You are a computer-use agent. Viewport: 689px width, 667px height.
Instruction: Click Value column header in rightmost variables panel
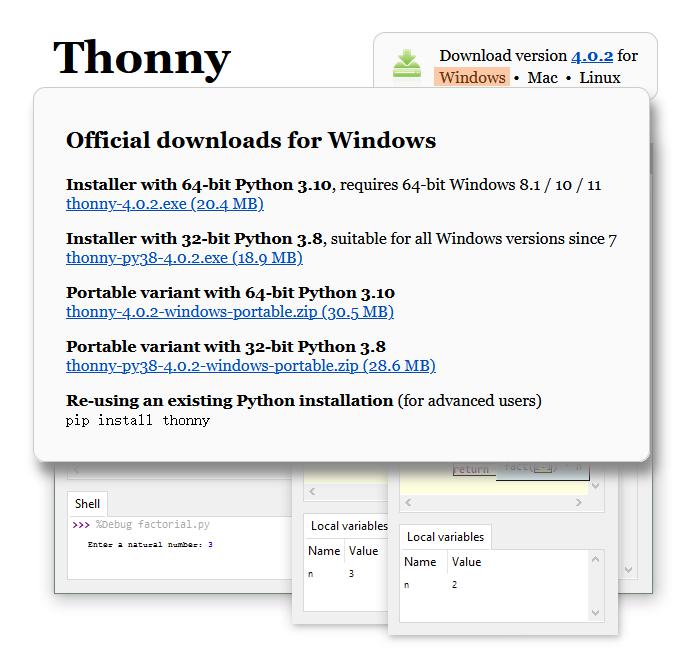coord(466,562)
